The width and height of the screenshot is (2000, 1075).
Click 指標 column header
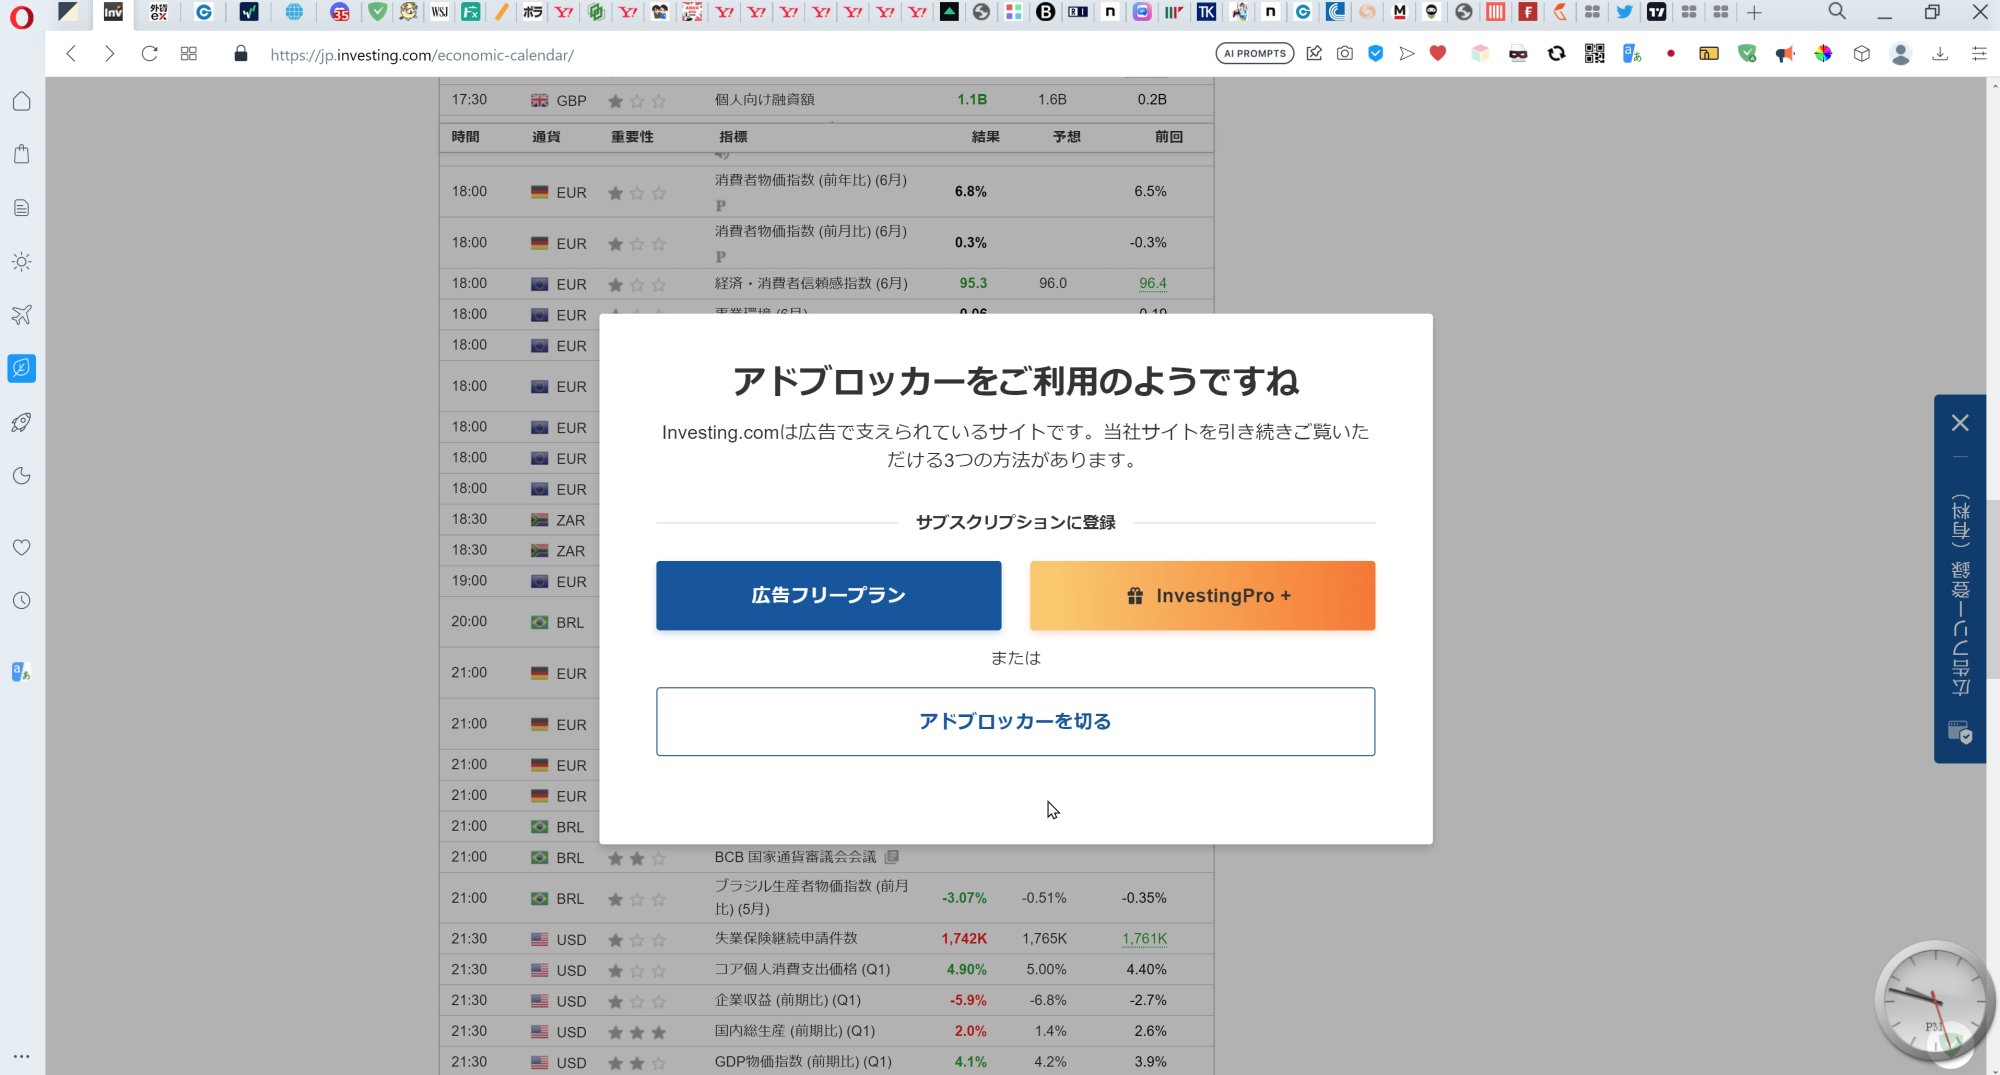tap(733, 136)
